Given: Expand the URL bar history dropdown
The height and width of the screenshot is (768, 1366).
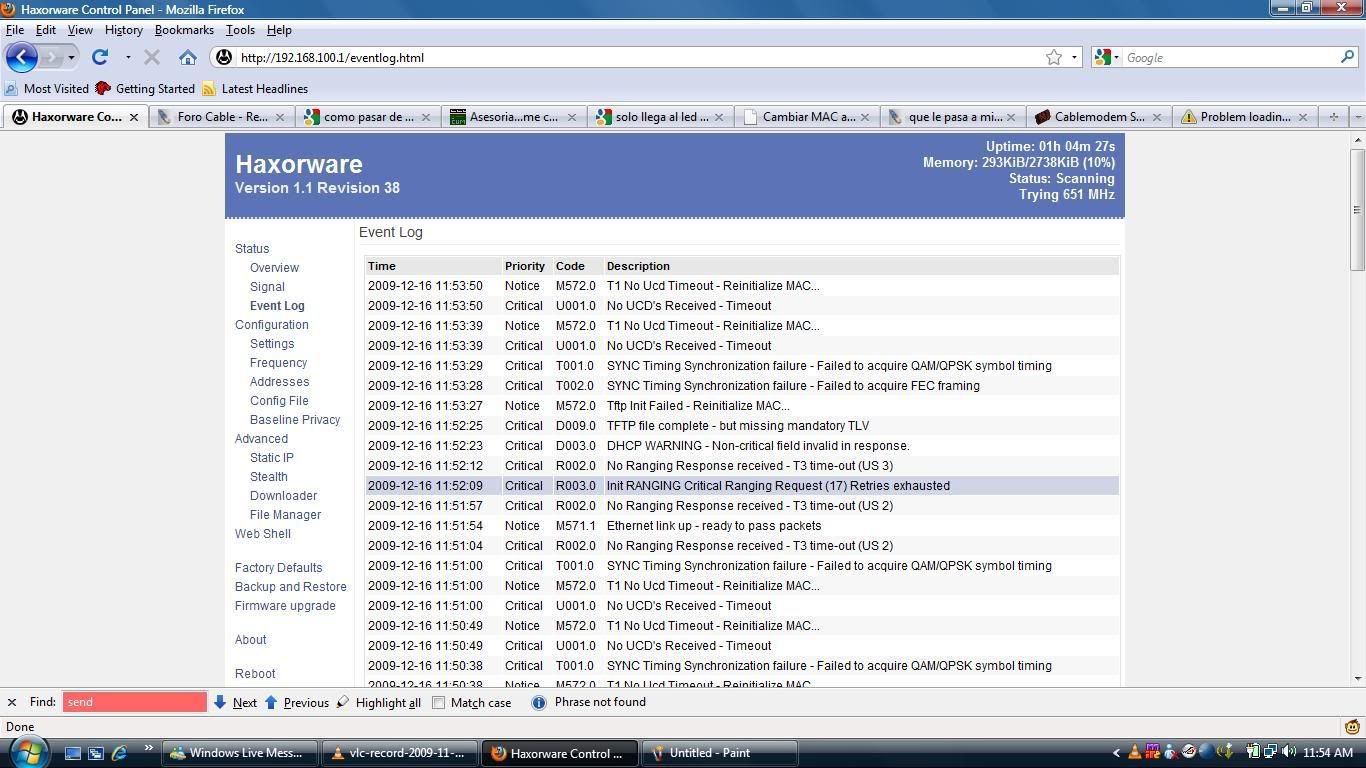Looking at the screenshot, I should click(x=1075, y=57).
